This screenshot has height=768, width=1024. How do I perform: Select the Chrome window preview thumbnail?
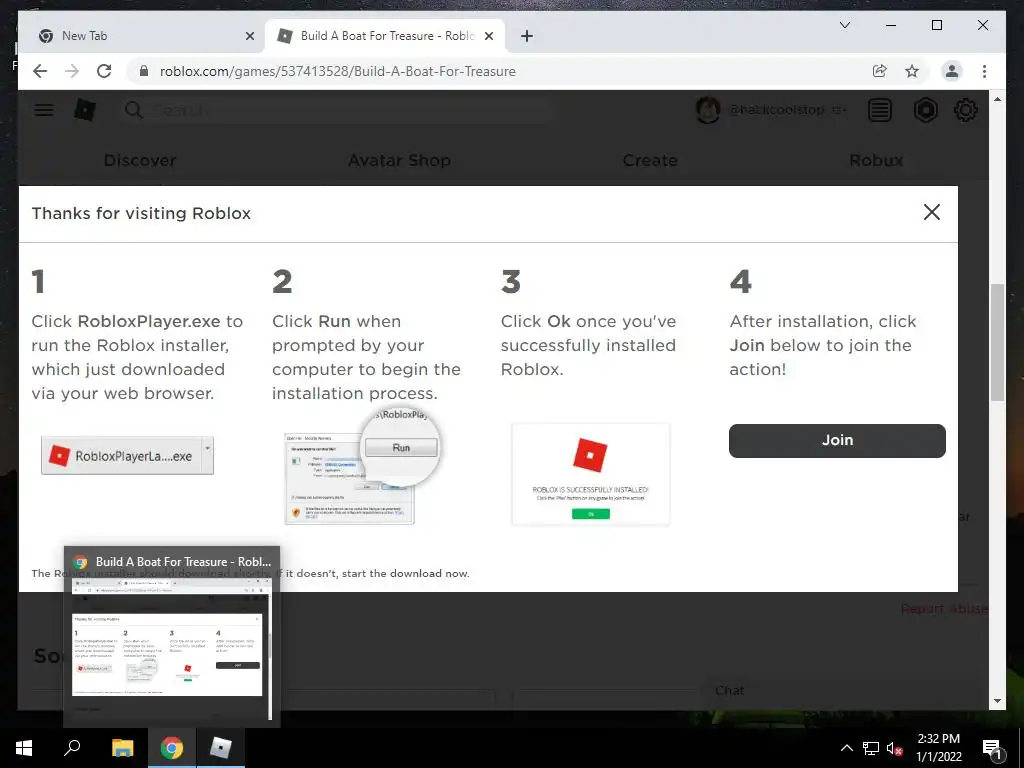tap(172, 637)
